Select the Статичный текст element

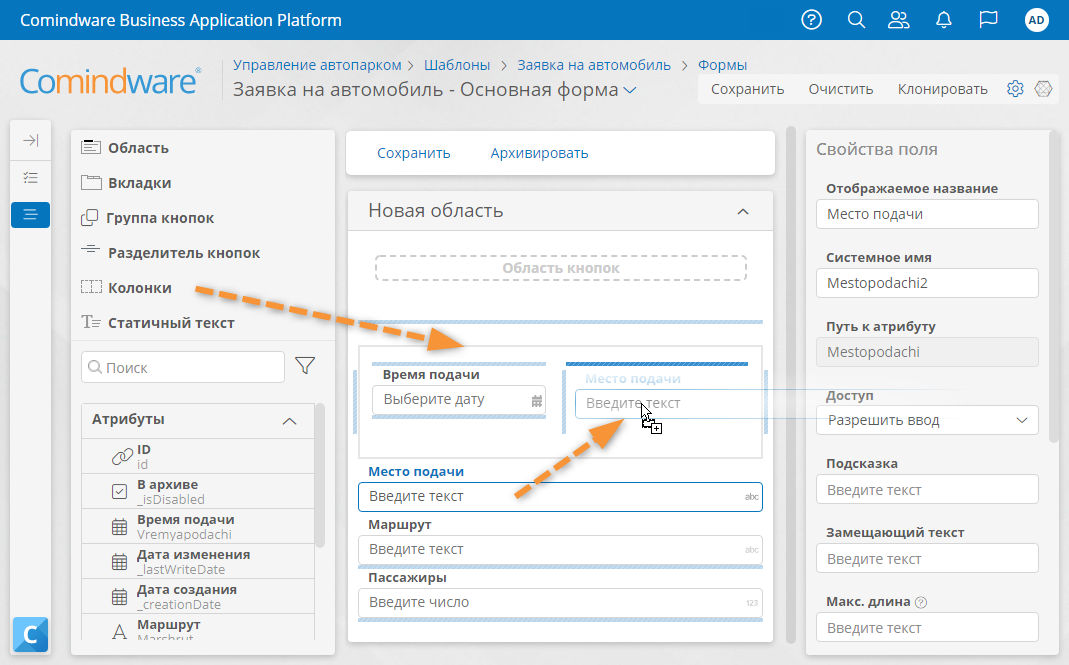pos(158,323)
